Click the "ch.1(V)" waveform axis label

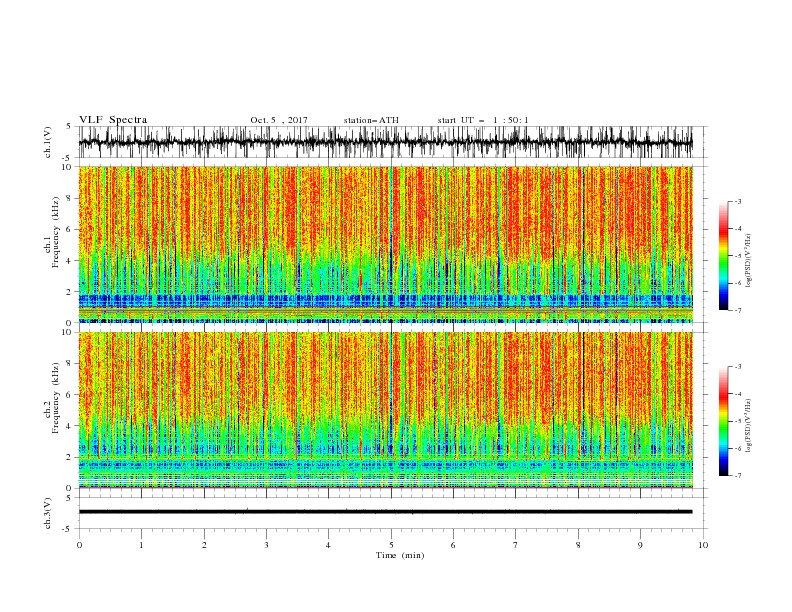point(48,142)
